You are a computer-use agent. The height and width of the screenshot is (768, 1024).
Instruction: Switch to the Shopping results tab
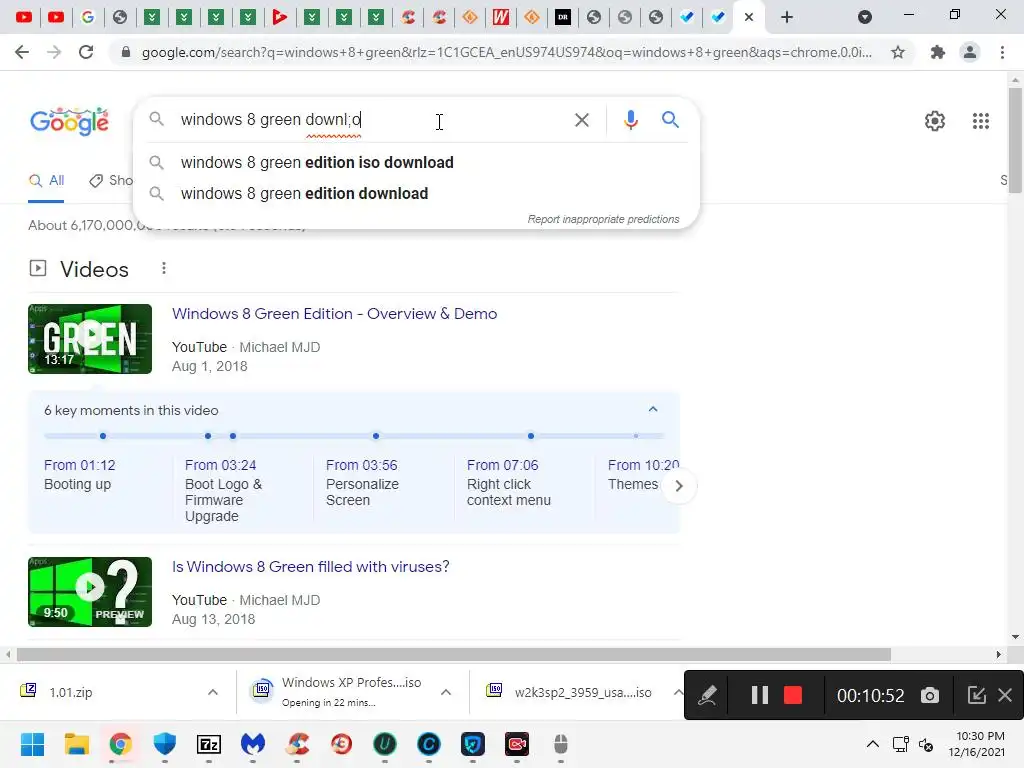coord(111,181)
